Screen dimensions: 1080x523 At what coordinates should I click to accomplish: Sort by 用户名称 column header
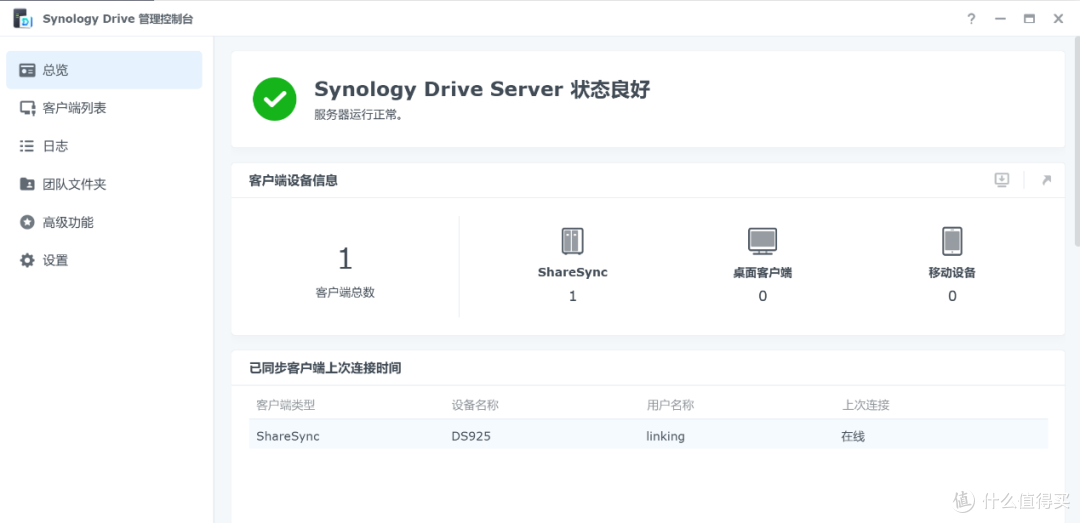coord(669,404)
